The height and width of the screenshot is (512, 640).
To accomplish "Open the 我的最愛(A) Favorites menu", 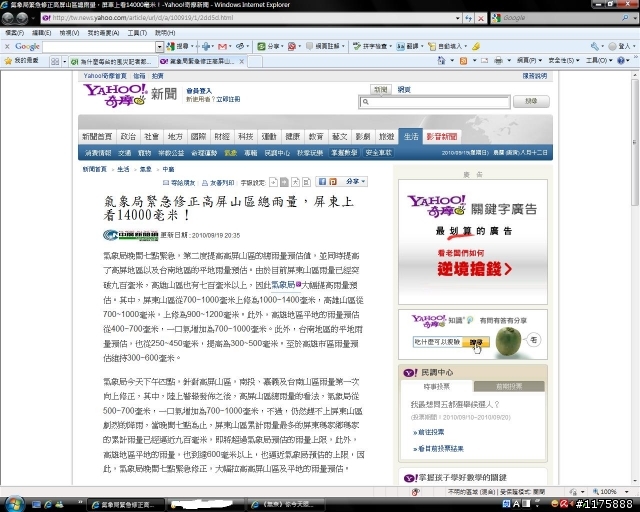I will click(103, 33).
